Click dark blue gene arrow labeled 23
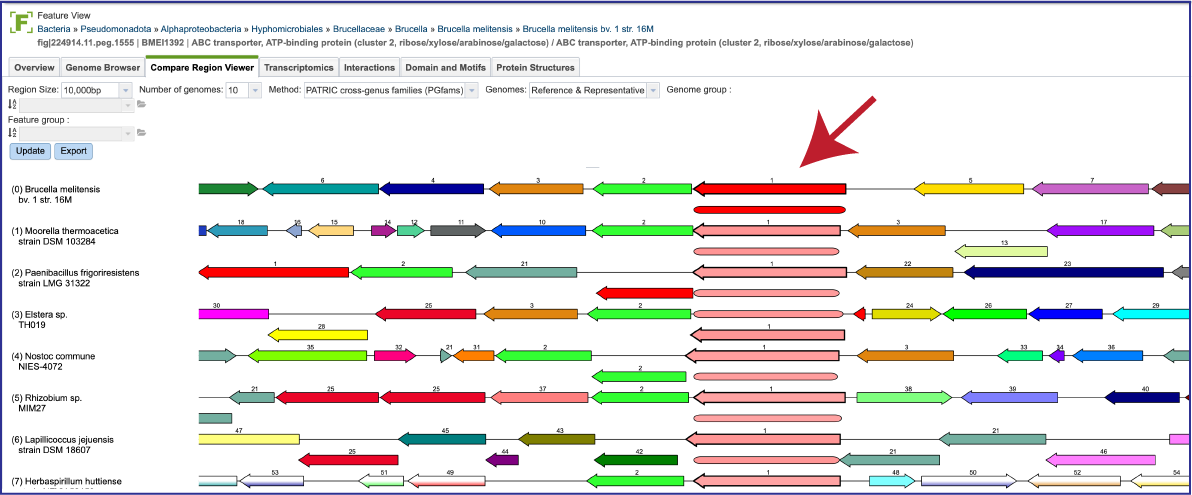The width and height of the screenshot is (1192, 495). tap(1064, 272)
